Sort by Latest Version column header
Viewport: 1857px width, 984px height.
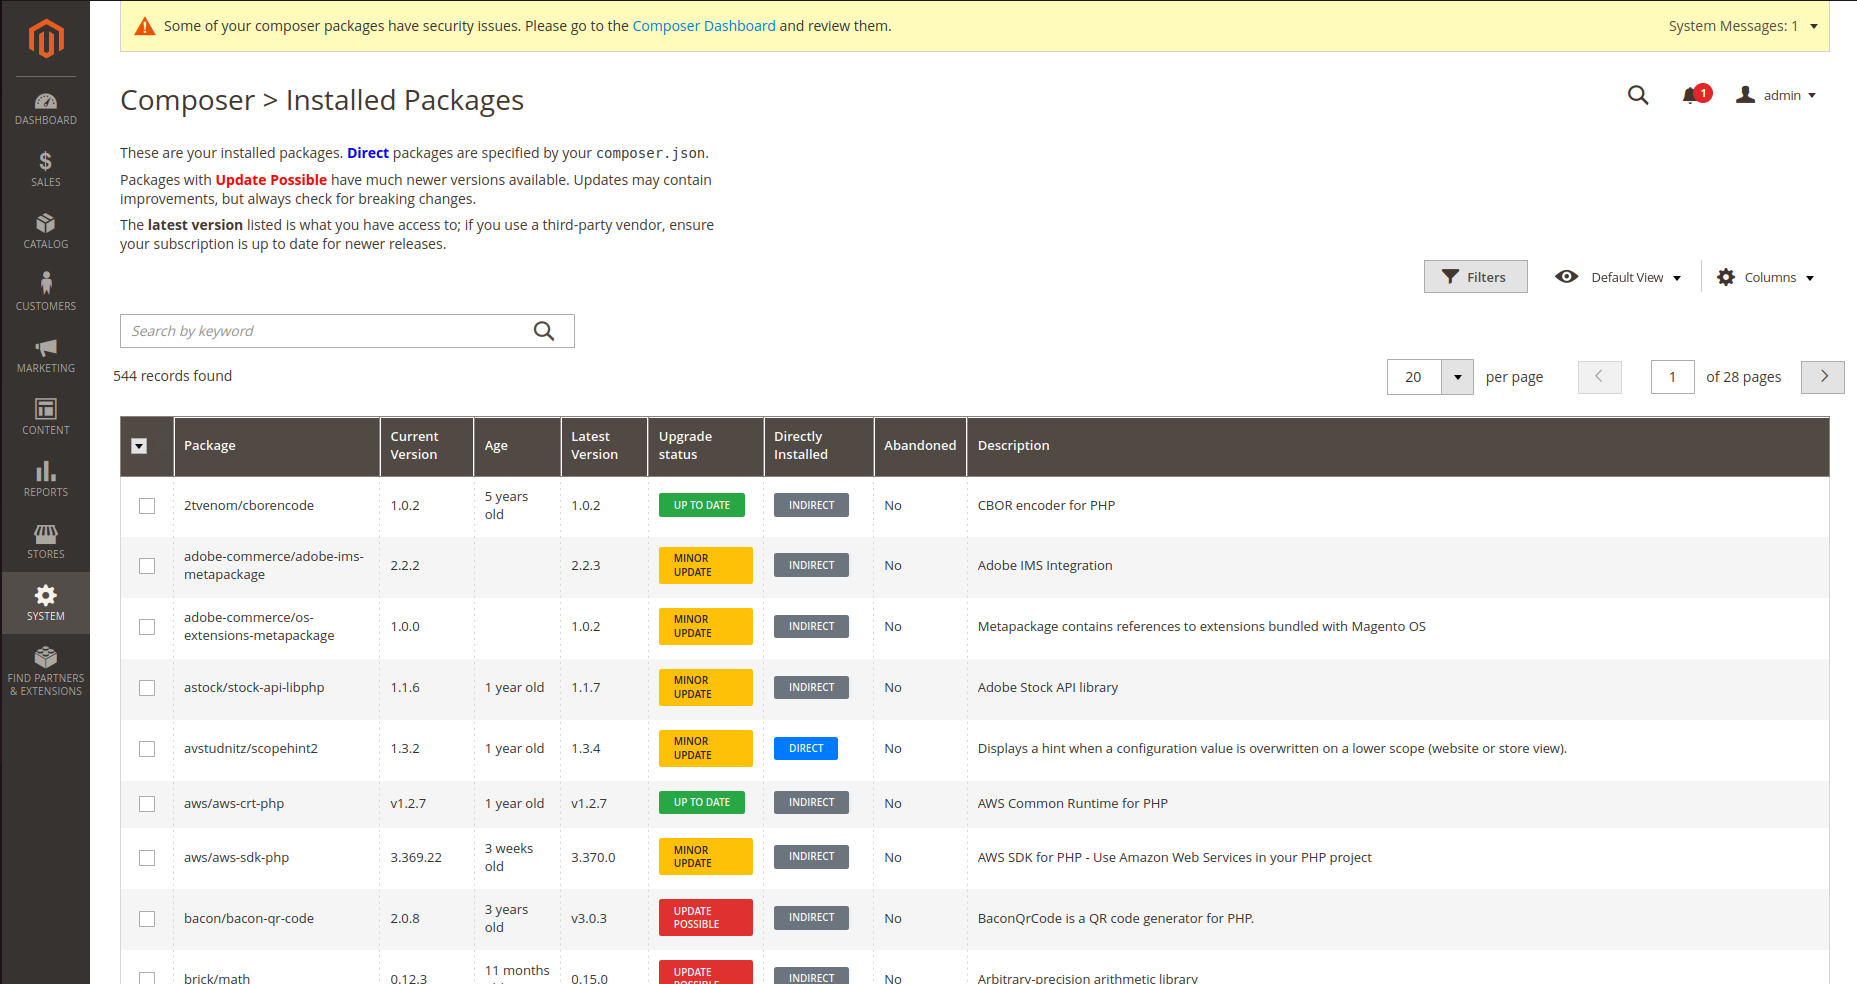[x=604, y=446]
